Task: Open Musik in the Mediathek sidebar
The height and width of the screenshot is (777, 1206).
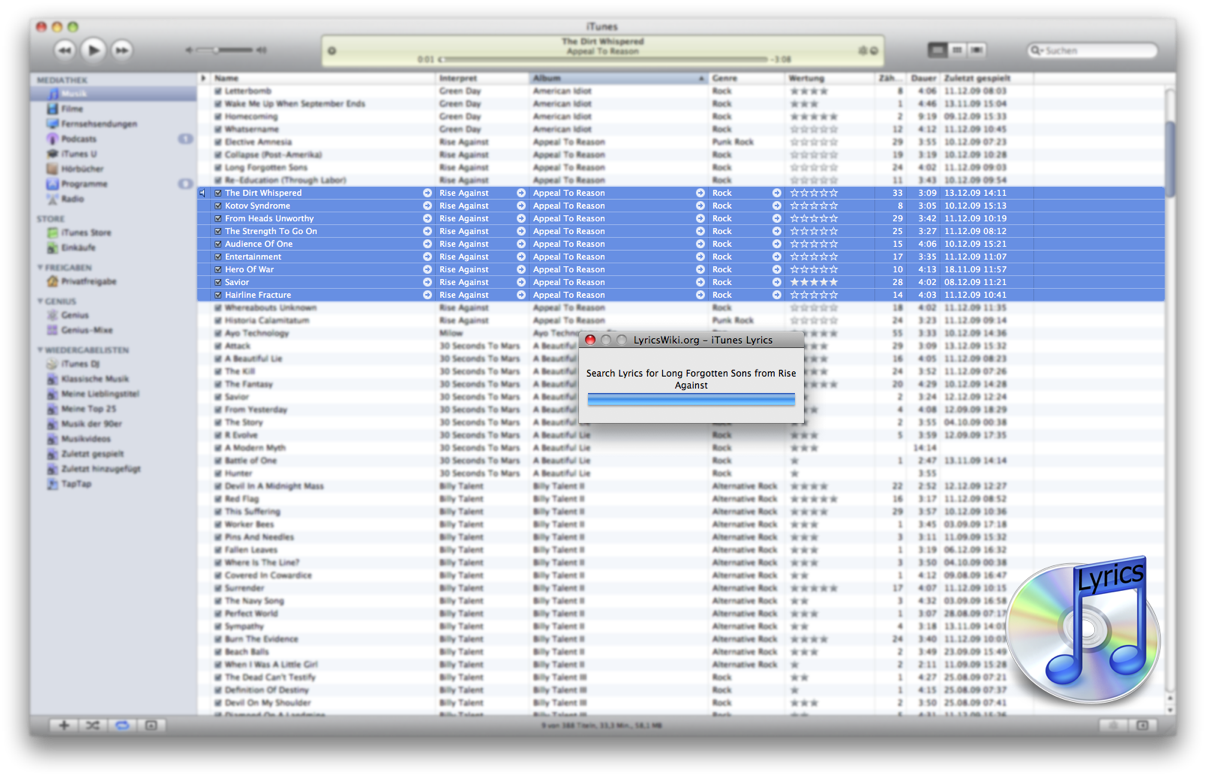Action: click(115, 94)
